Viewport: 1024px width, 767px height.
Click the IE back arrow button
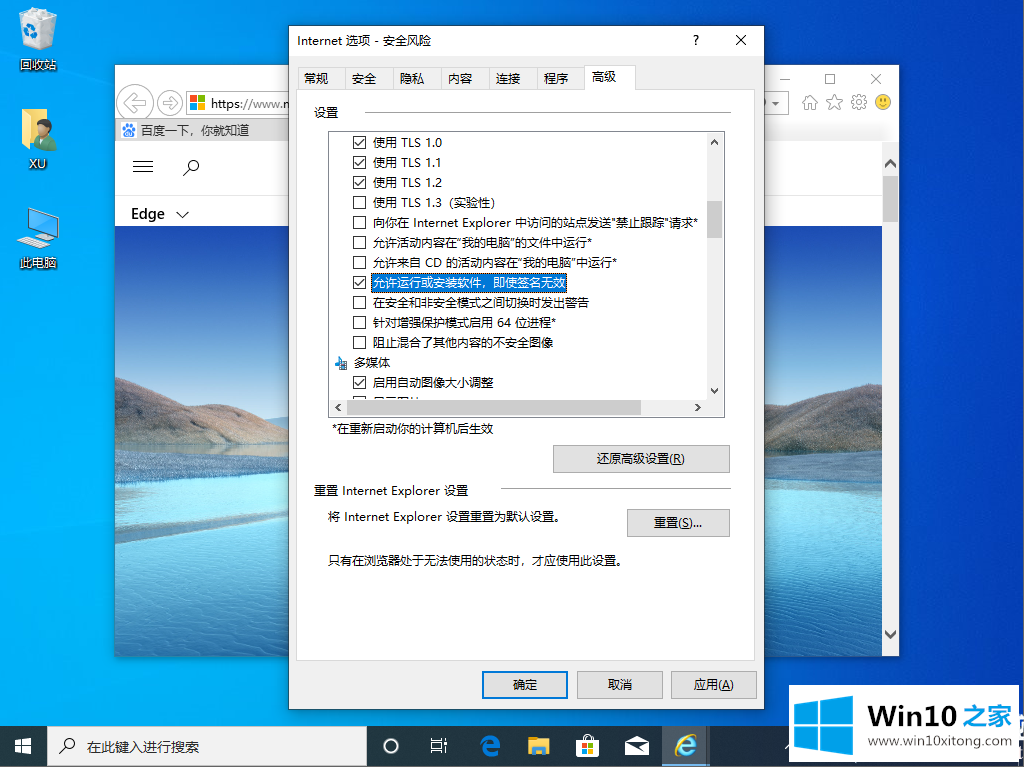point(135,103)
